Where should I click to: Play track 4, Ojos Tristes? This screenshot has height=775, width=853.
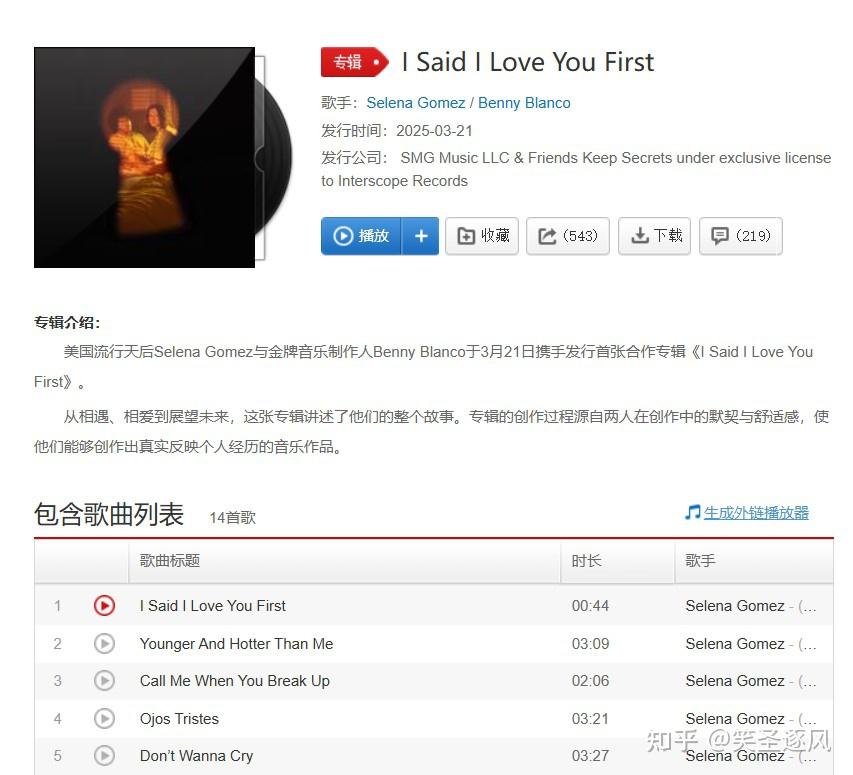pos(104,718)
